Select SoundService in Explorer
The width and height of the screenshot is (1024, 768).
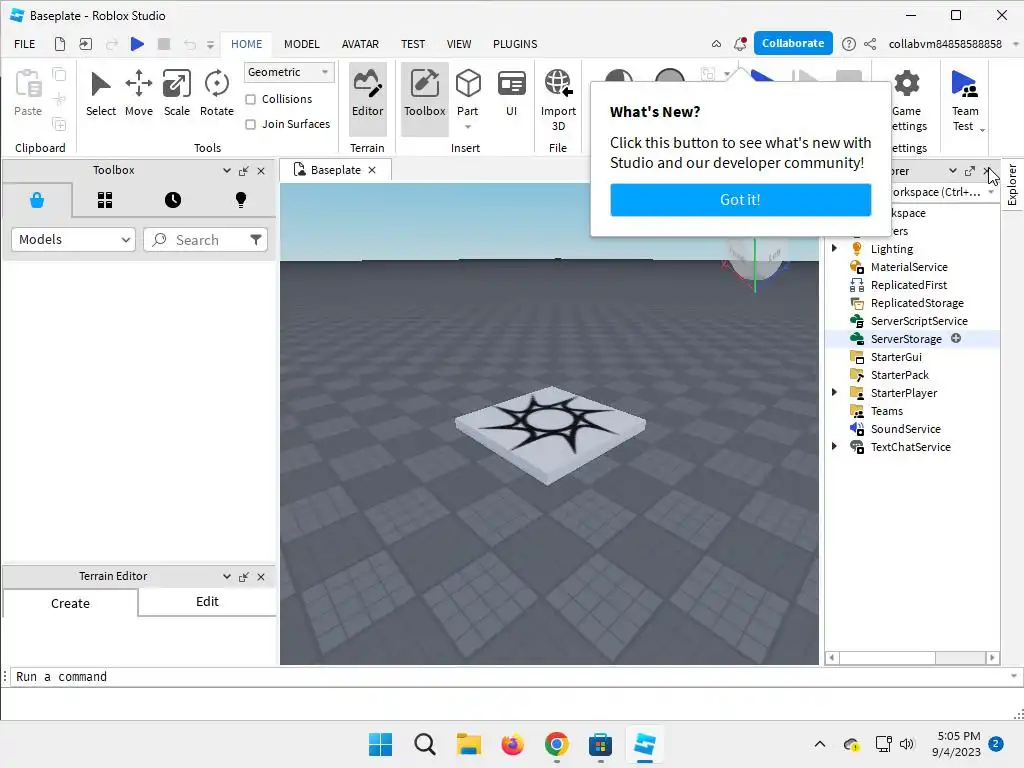pos(905,429)
